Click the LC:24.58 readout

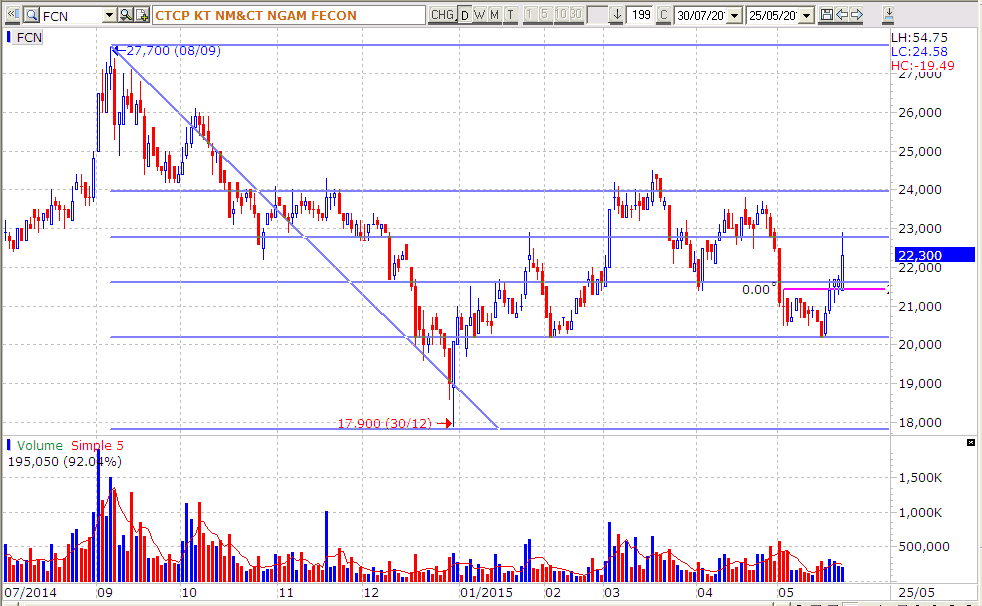[x=919, y=52]
